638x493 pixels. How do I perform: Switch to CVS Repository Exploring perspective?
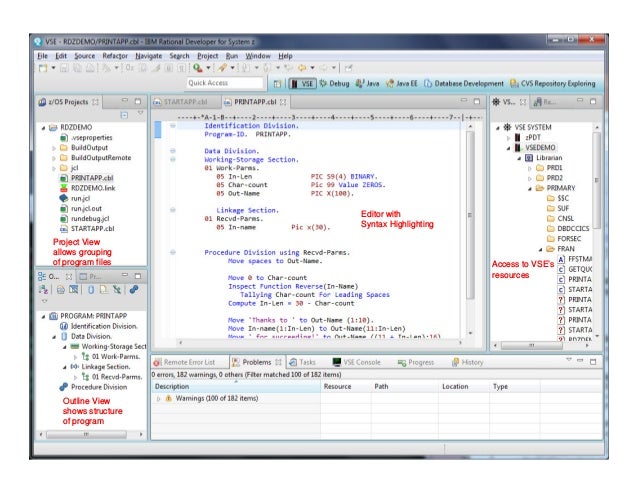click(552, 83)
